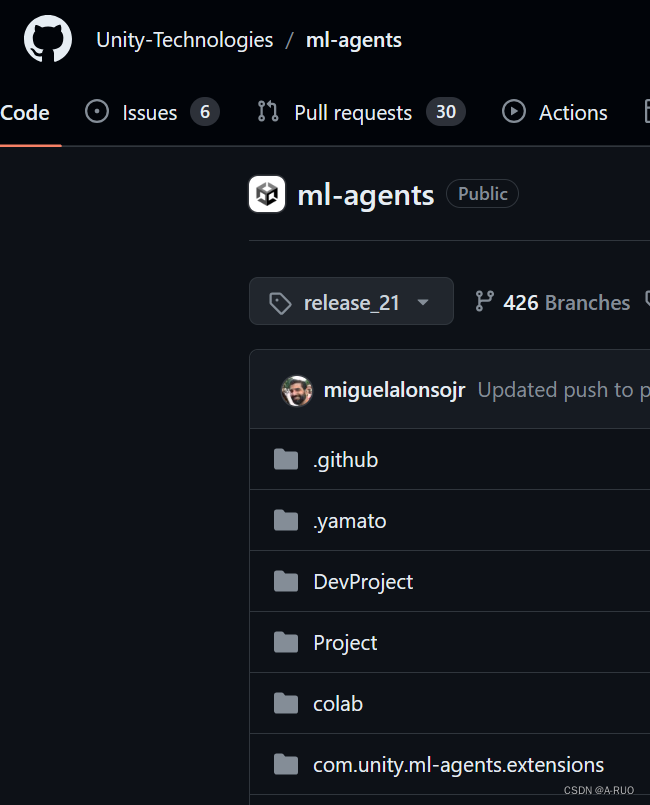Open the Pull requests icon
Viewport: 650px width, 805px height.
click(x=267, y=112)
